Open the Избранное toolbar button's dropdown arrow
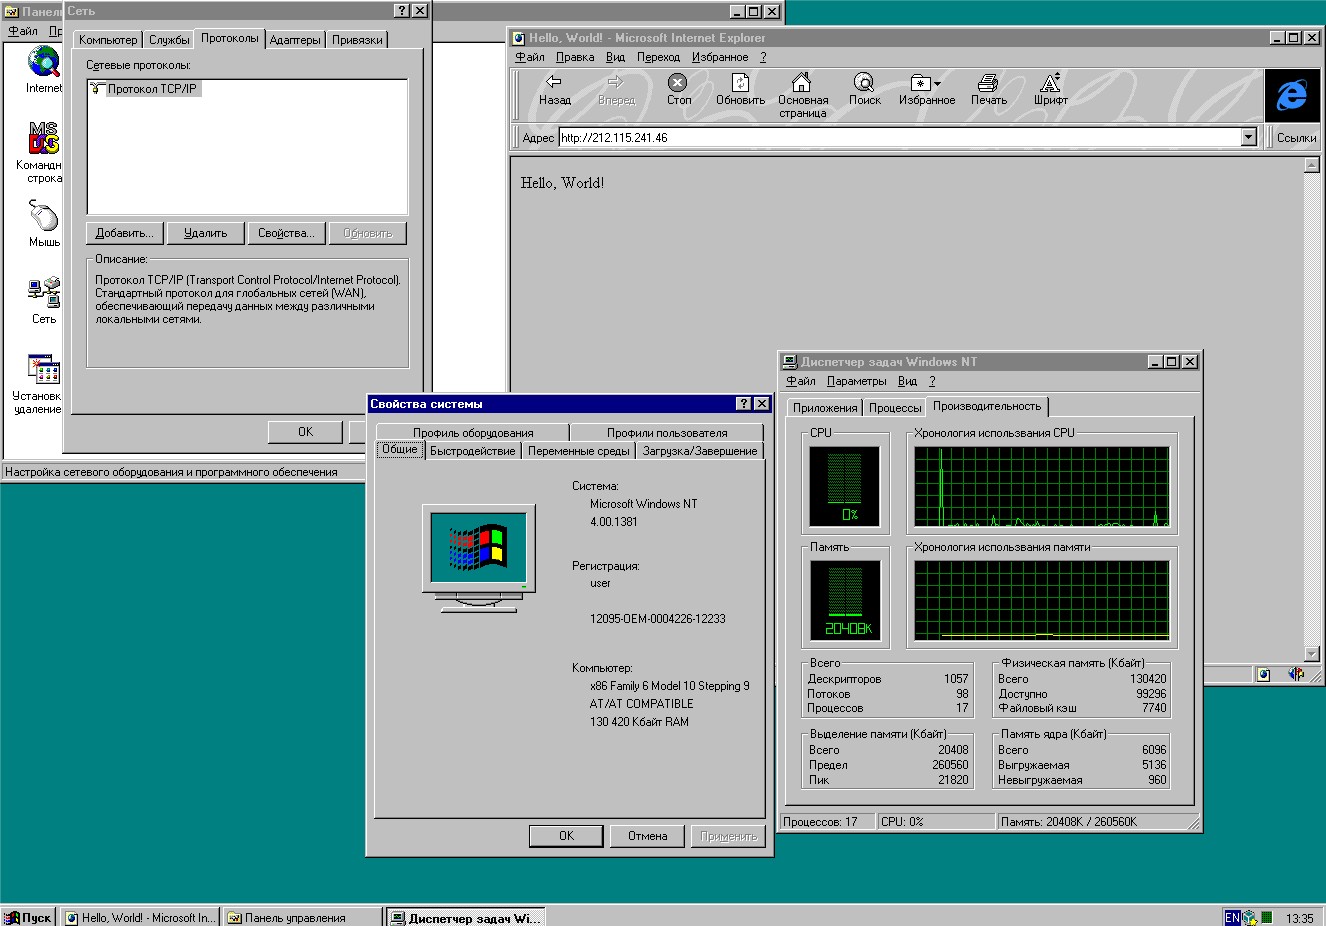The height and width of the screenshot is (926, 1326). pyautogui.click(x=937, y=83)
